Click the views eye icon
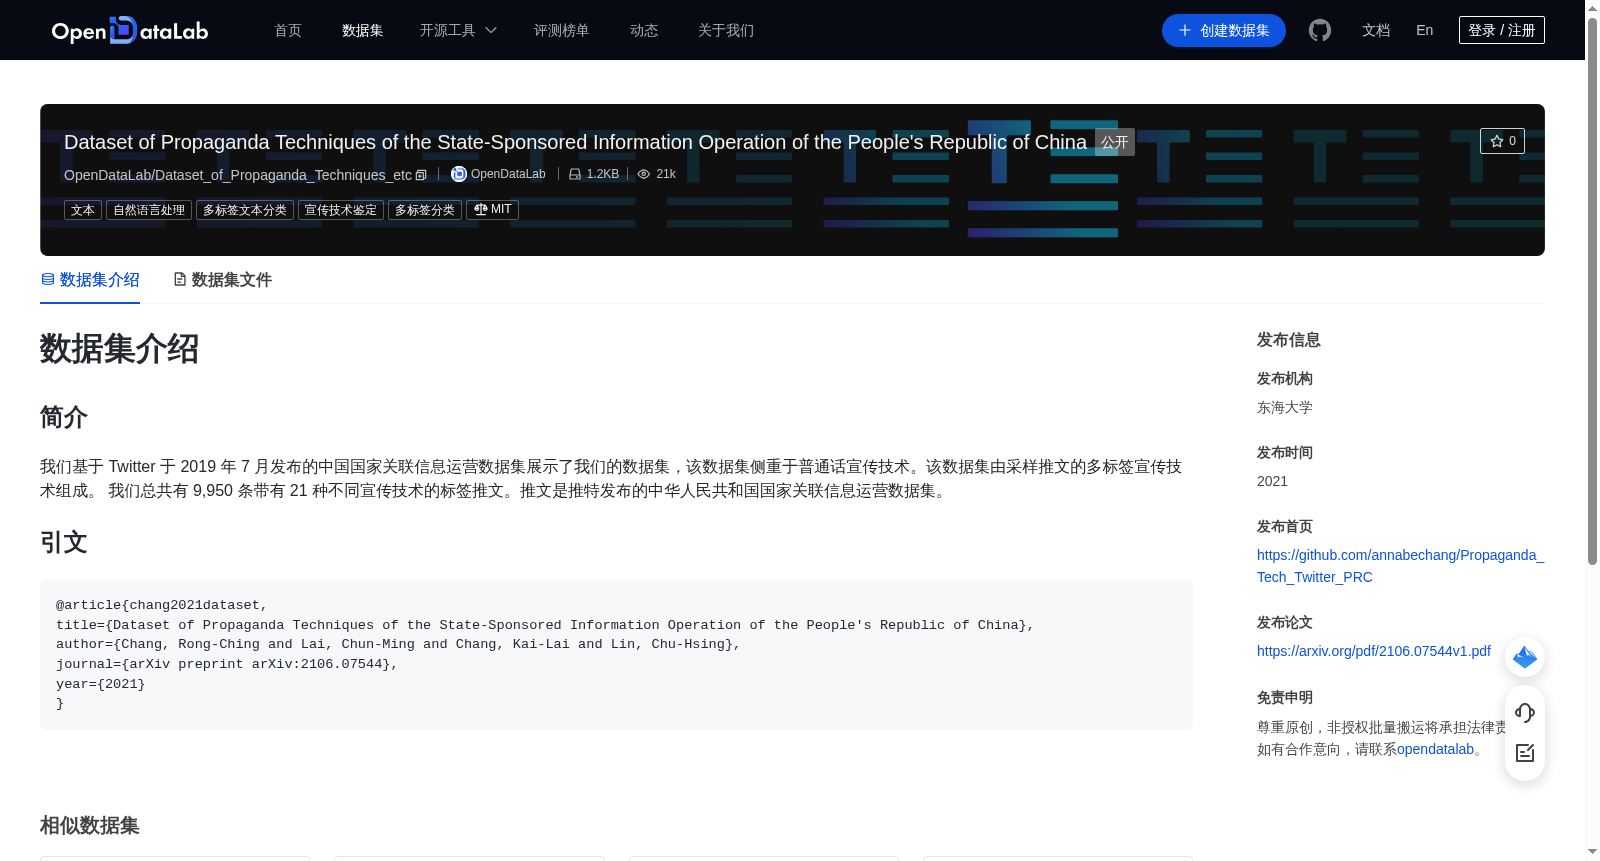 [644, 174]
